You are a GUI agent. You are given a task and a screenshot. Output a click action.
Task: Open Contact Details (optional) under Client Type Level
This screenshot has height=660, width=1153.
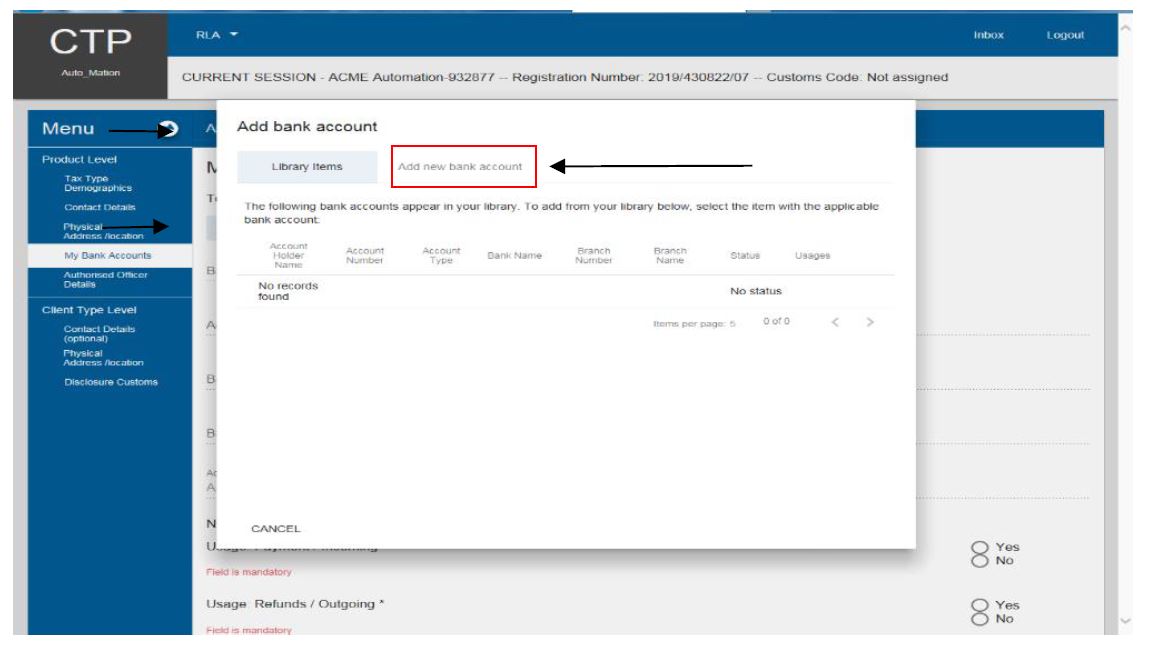[x=99, y=334]
